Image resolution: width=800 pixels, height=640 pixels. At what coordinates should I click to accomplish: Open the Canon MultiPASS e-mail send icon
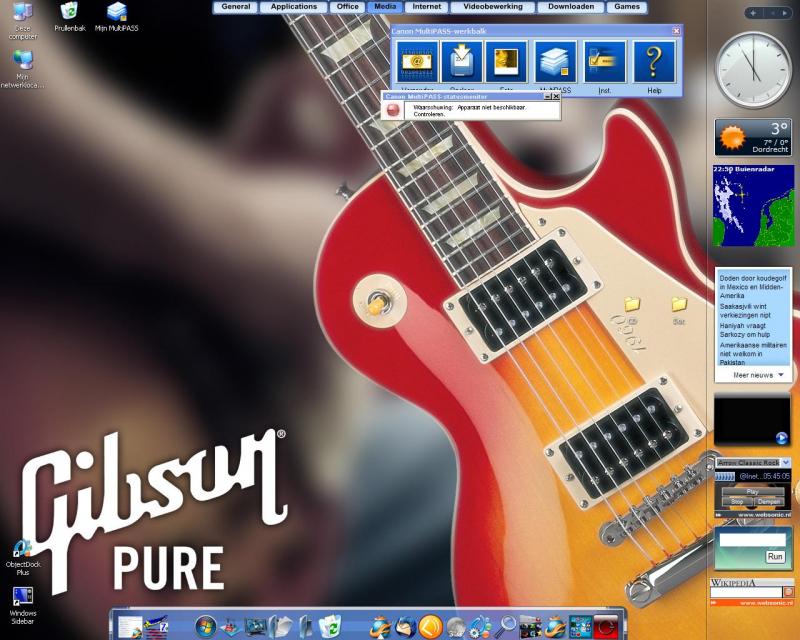click(417, 62)
